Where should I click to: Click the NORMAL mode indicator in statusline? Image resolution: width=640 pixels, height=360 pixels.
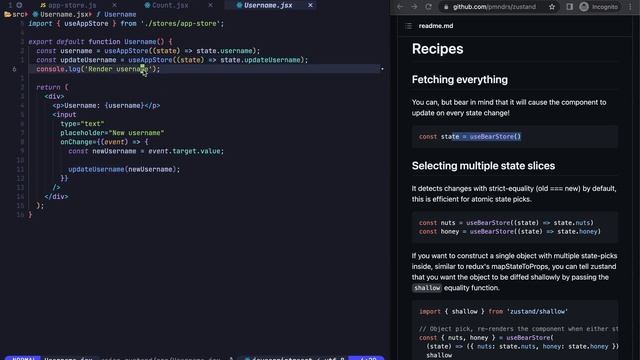coord(23,358)
